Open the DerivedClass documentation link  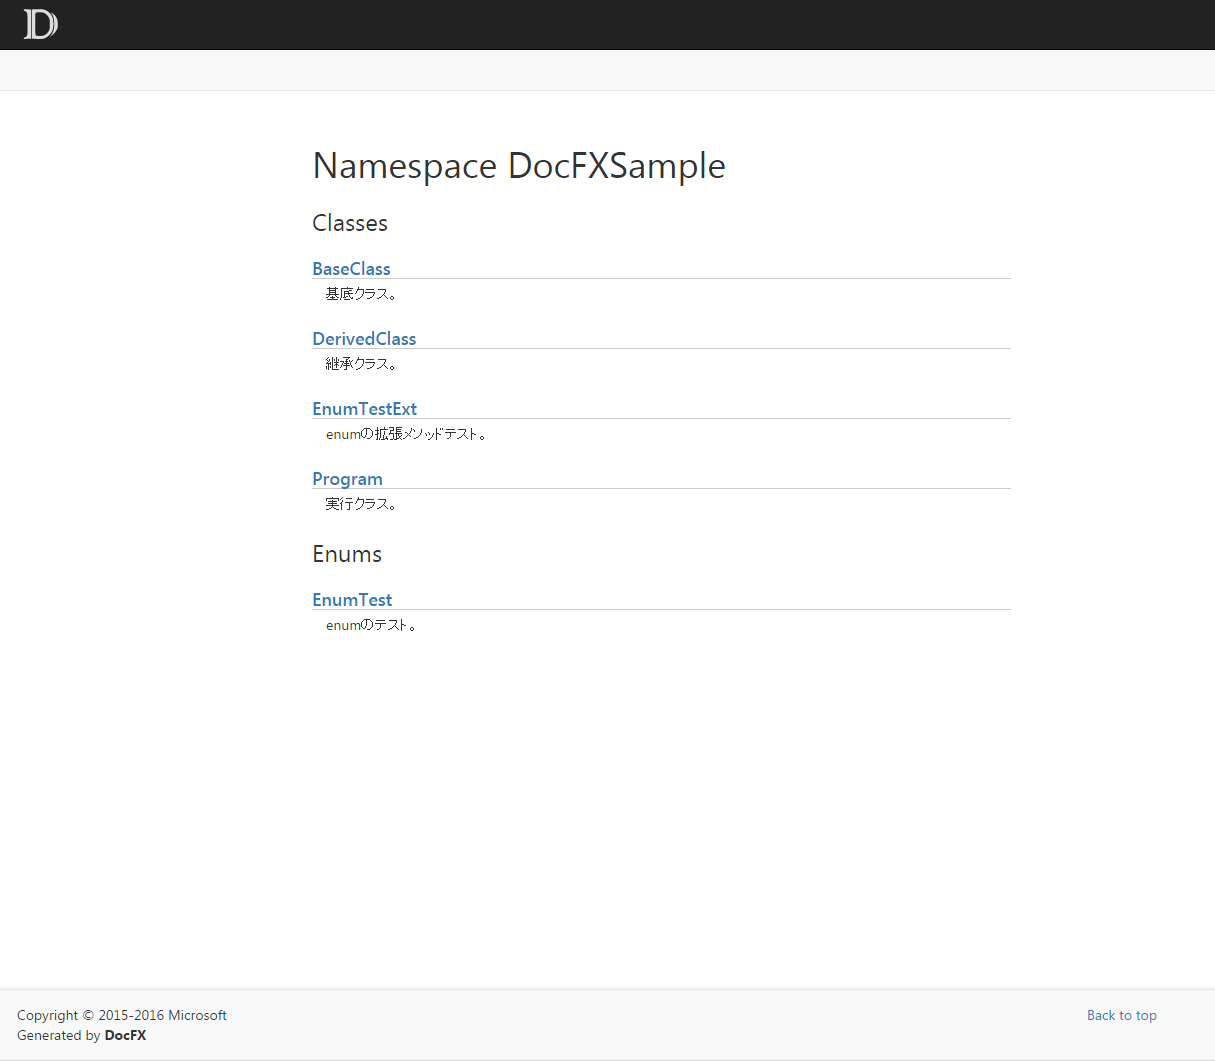pyautogui.click(x=364, y=339)
